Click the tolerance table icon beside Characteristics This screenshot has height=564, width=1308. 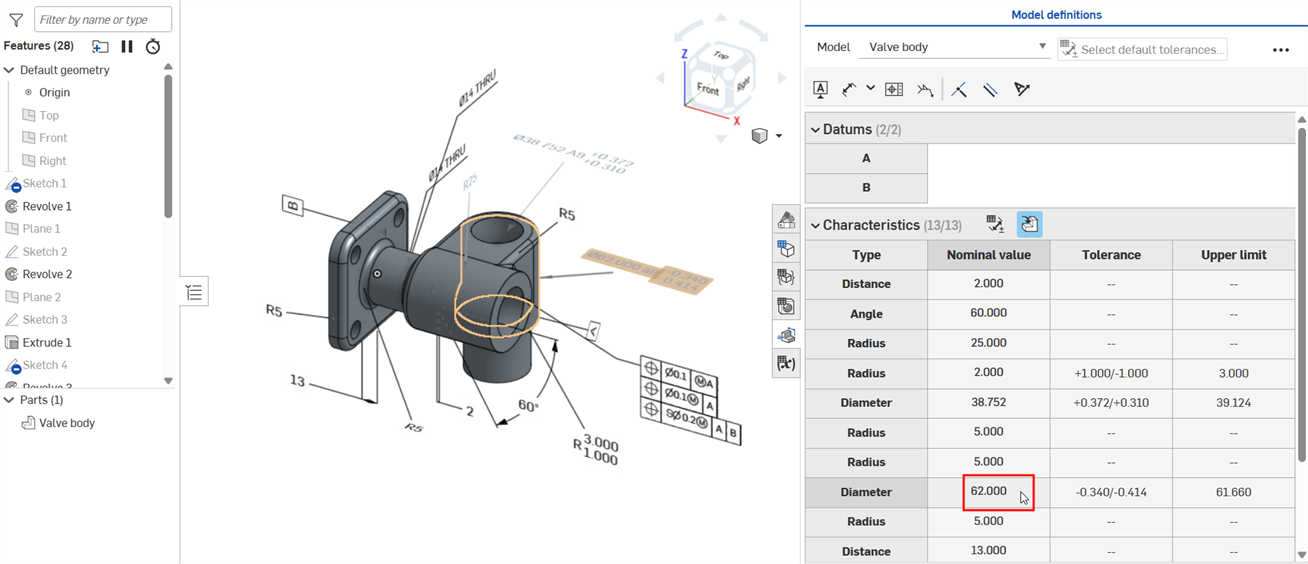pyautogui.click(x=995, y=225)
